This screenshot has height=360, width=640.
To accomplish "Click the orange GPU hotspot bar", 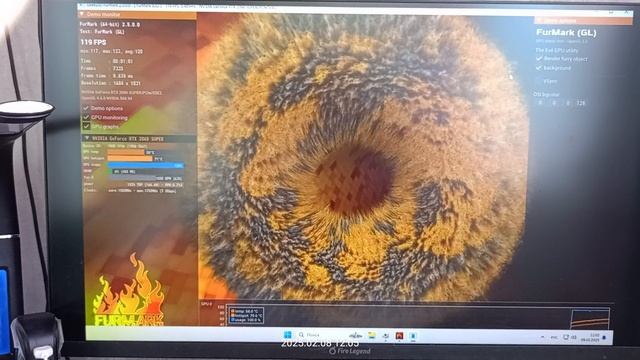I will click(130, 158).
